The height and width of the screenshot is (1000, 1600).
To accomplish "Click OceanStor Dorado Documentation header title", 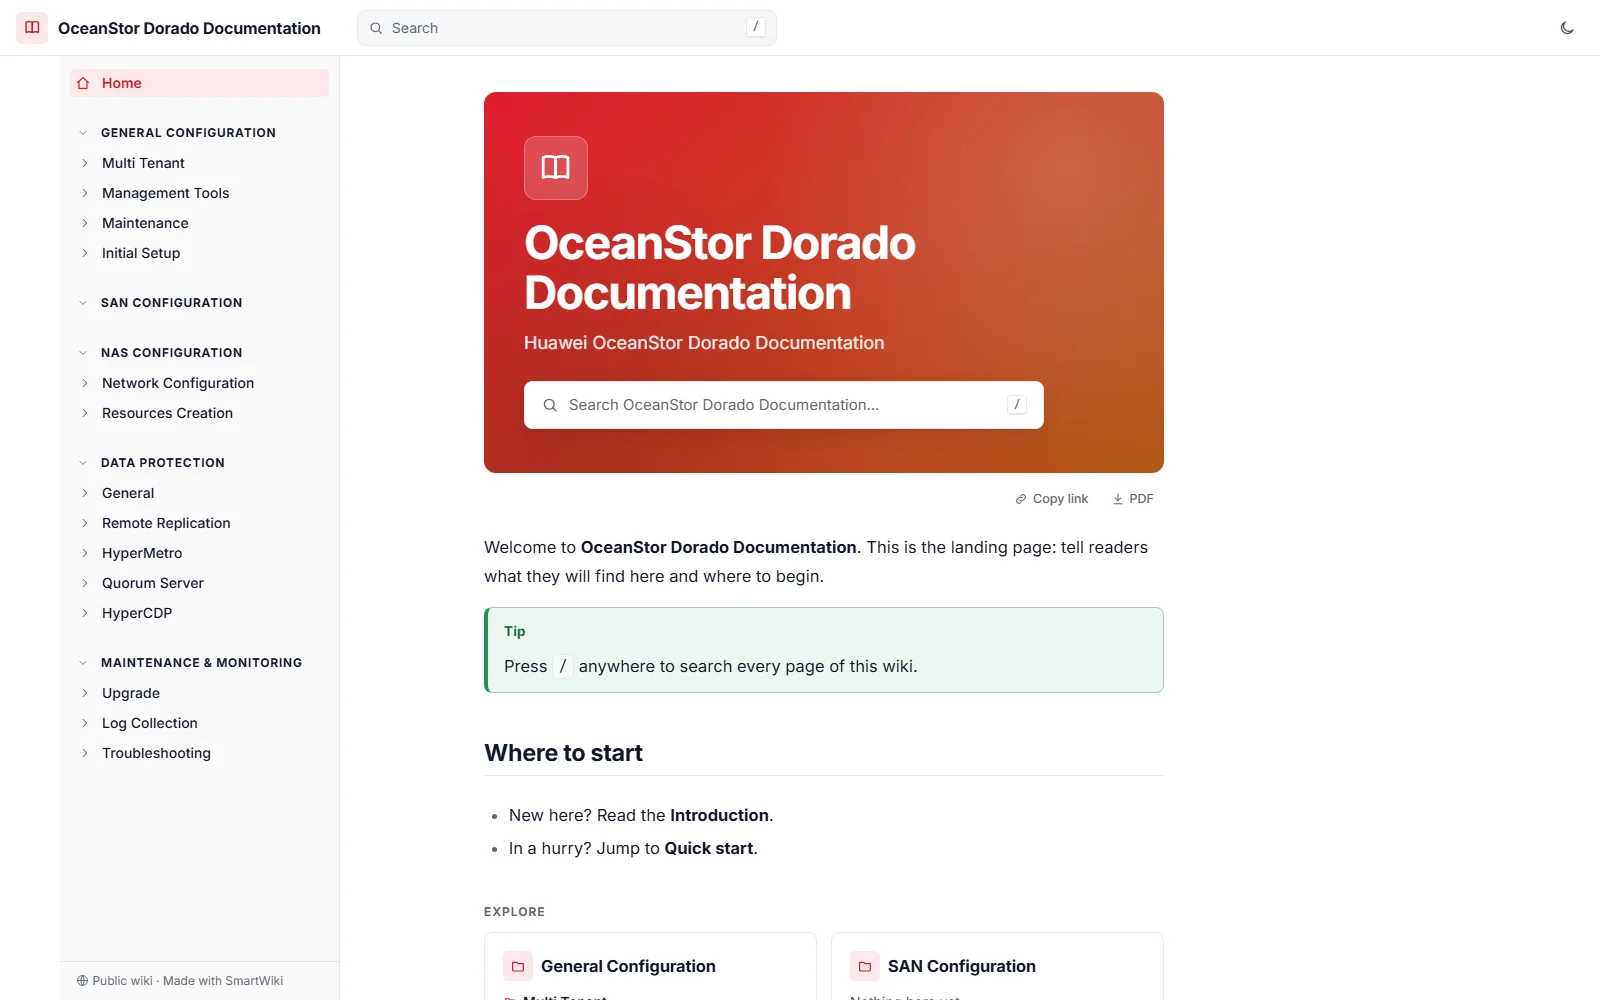I will [189, 28].
